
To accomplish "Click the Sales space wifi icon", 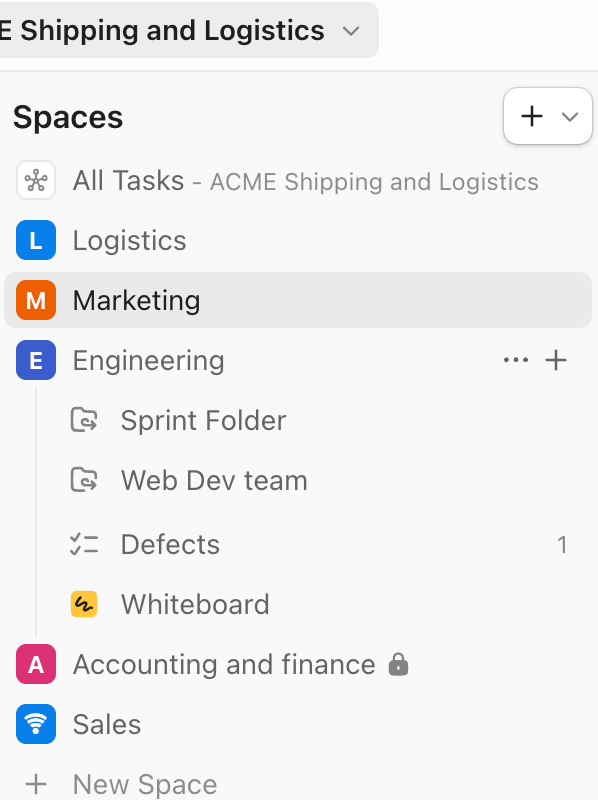I will coord(36,724).
